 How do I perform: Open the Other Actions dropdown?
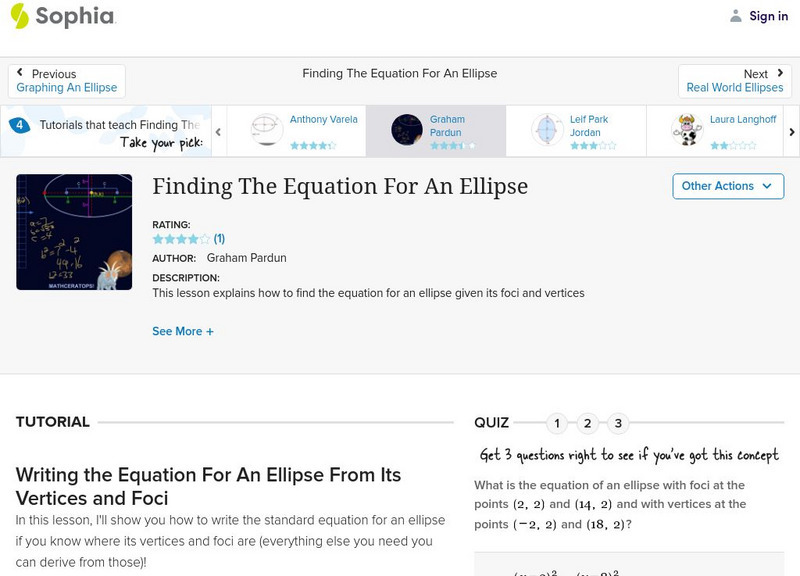point(727,186)
